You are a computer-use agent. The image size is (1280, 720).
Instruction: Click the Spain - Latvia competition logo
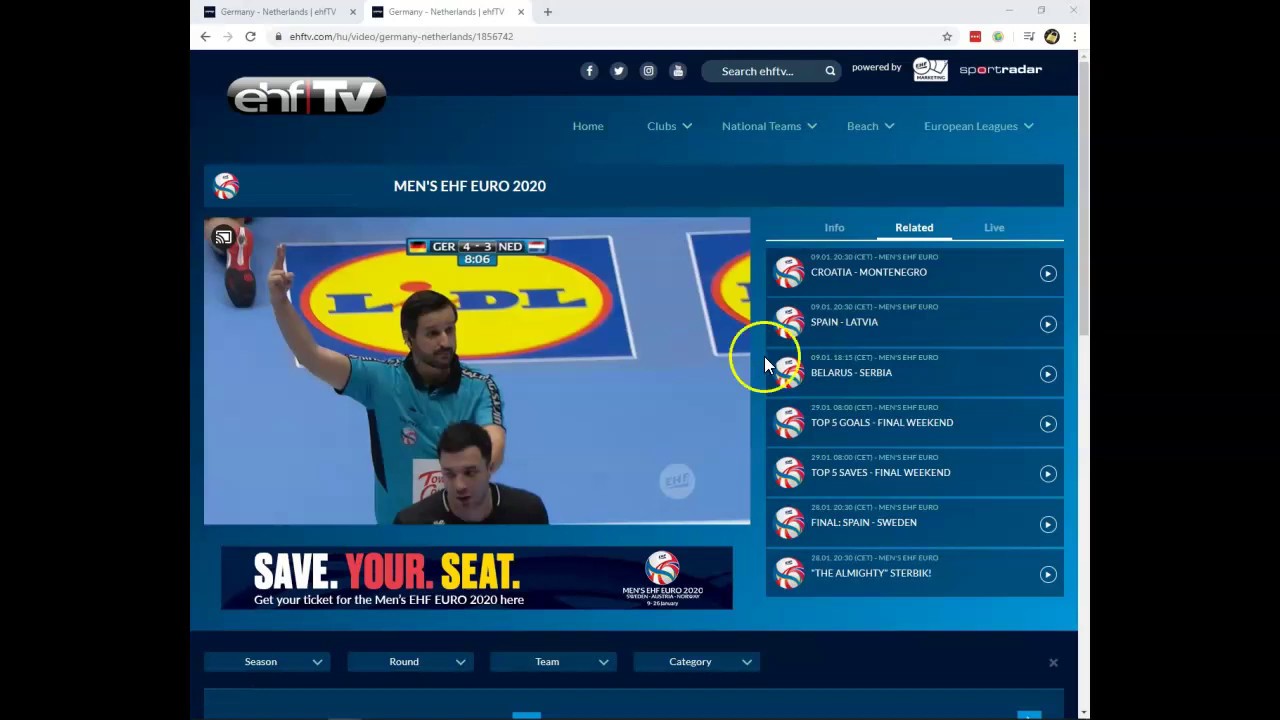point(789,321)
